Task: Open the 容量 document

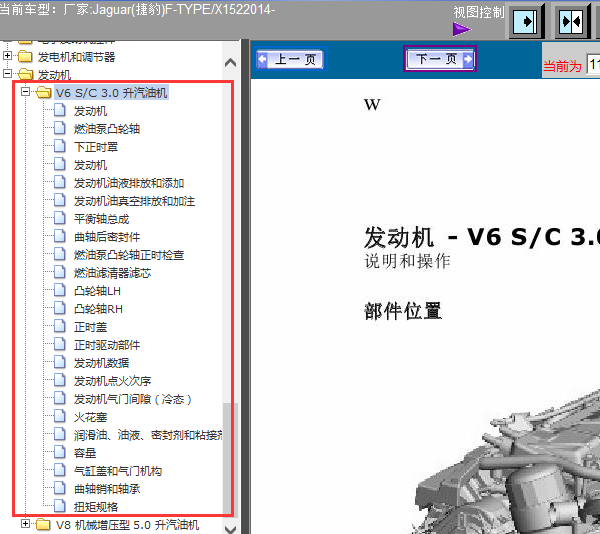Action: pos(85,453)
